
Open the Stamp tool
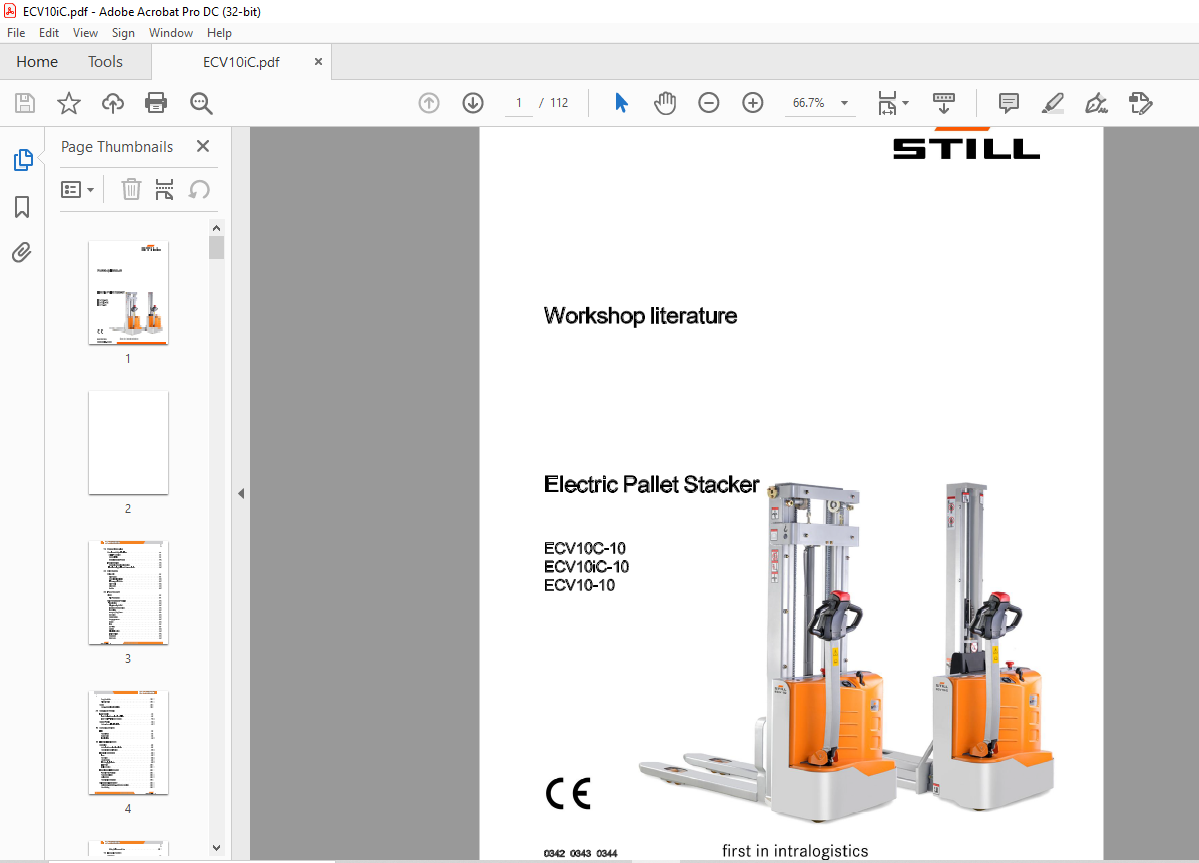[1140, 102]
